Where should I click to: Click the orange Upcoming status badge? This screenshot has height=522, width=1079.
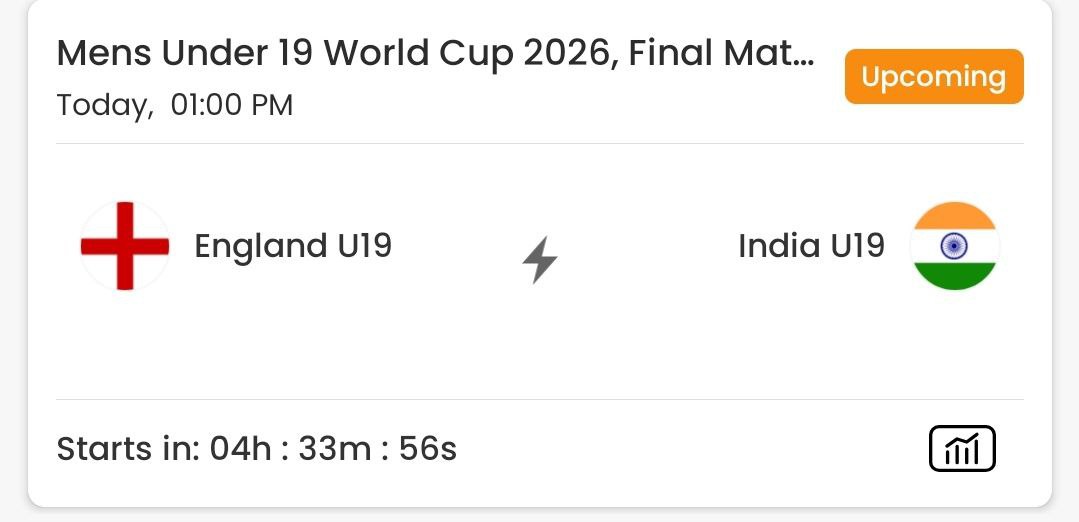pos(934,77)
